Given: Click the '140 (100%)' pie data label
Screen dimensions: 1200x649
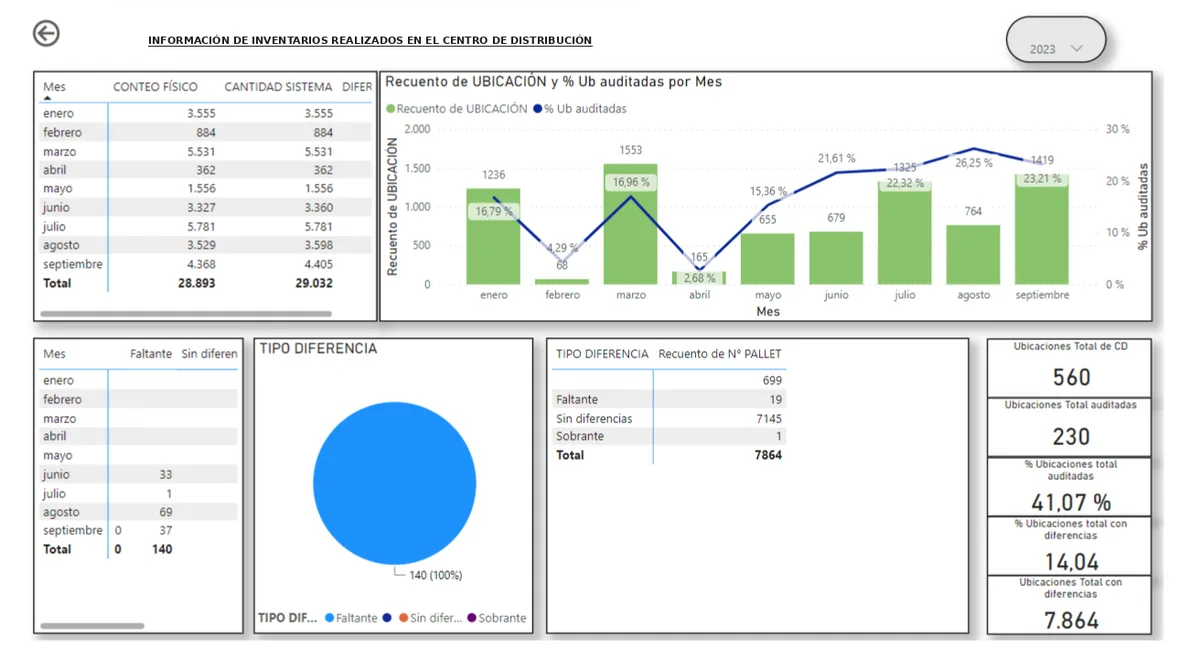Looking at the screenshot, I should pos(436,575).
